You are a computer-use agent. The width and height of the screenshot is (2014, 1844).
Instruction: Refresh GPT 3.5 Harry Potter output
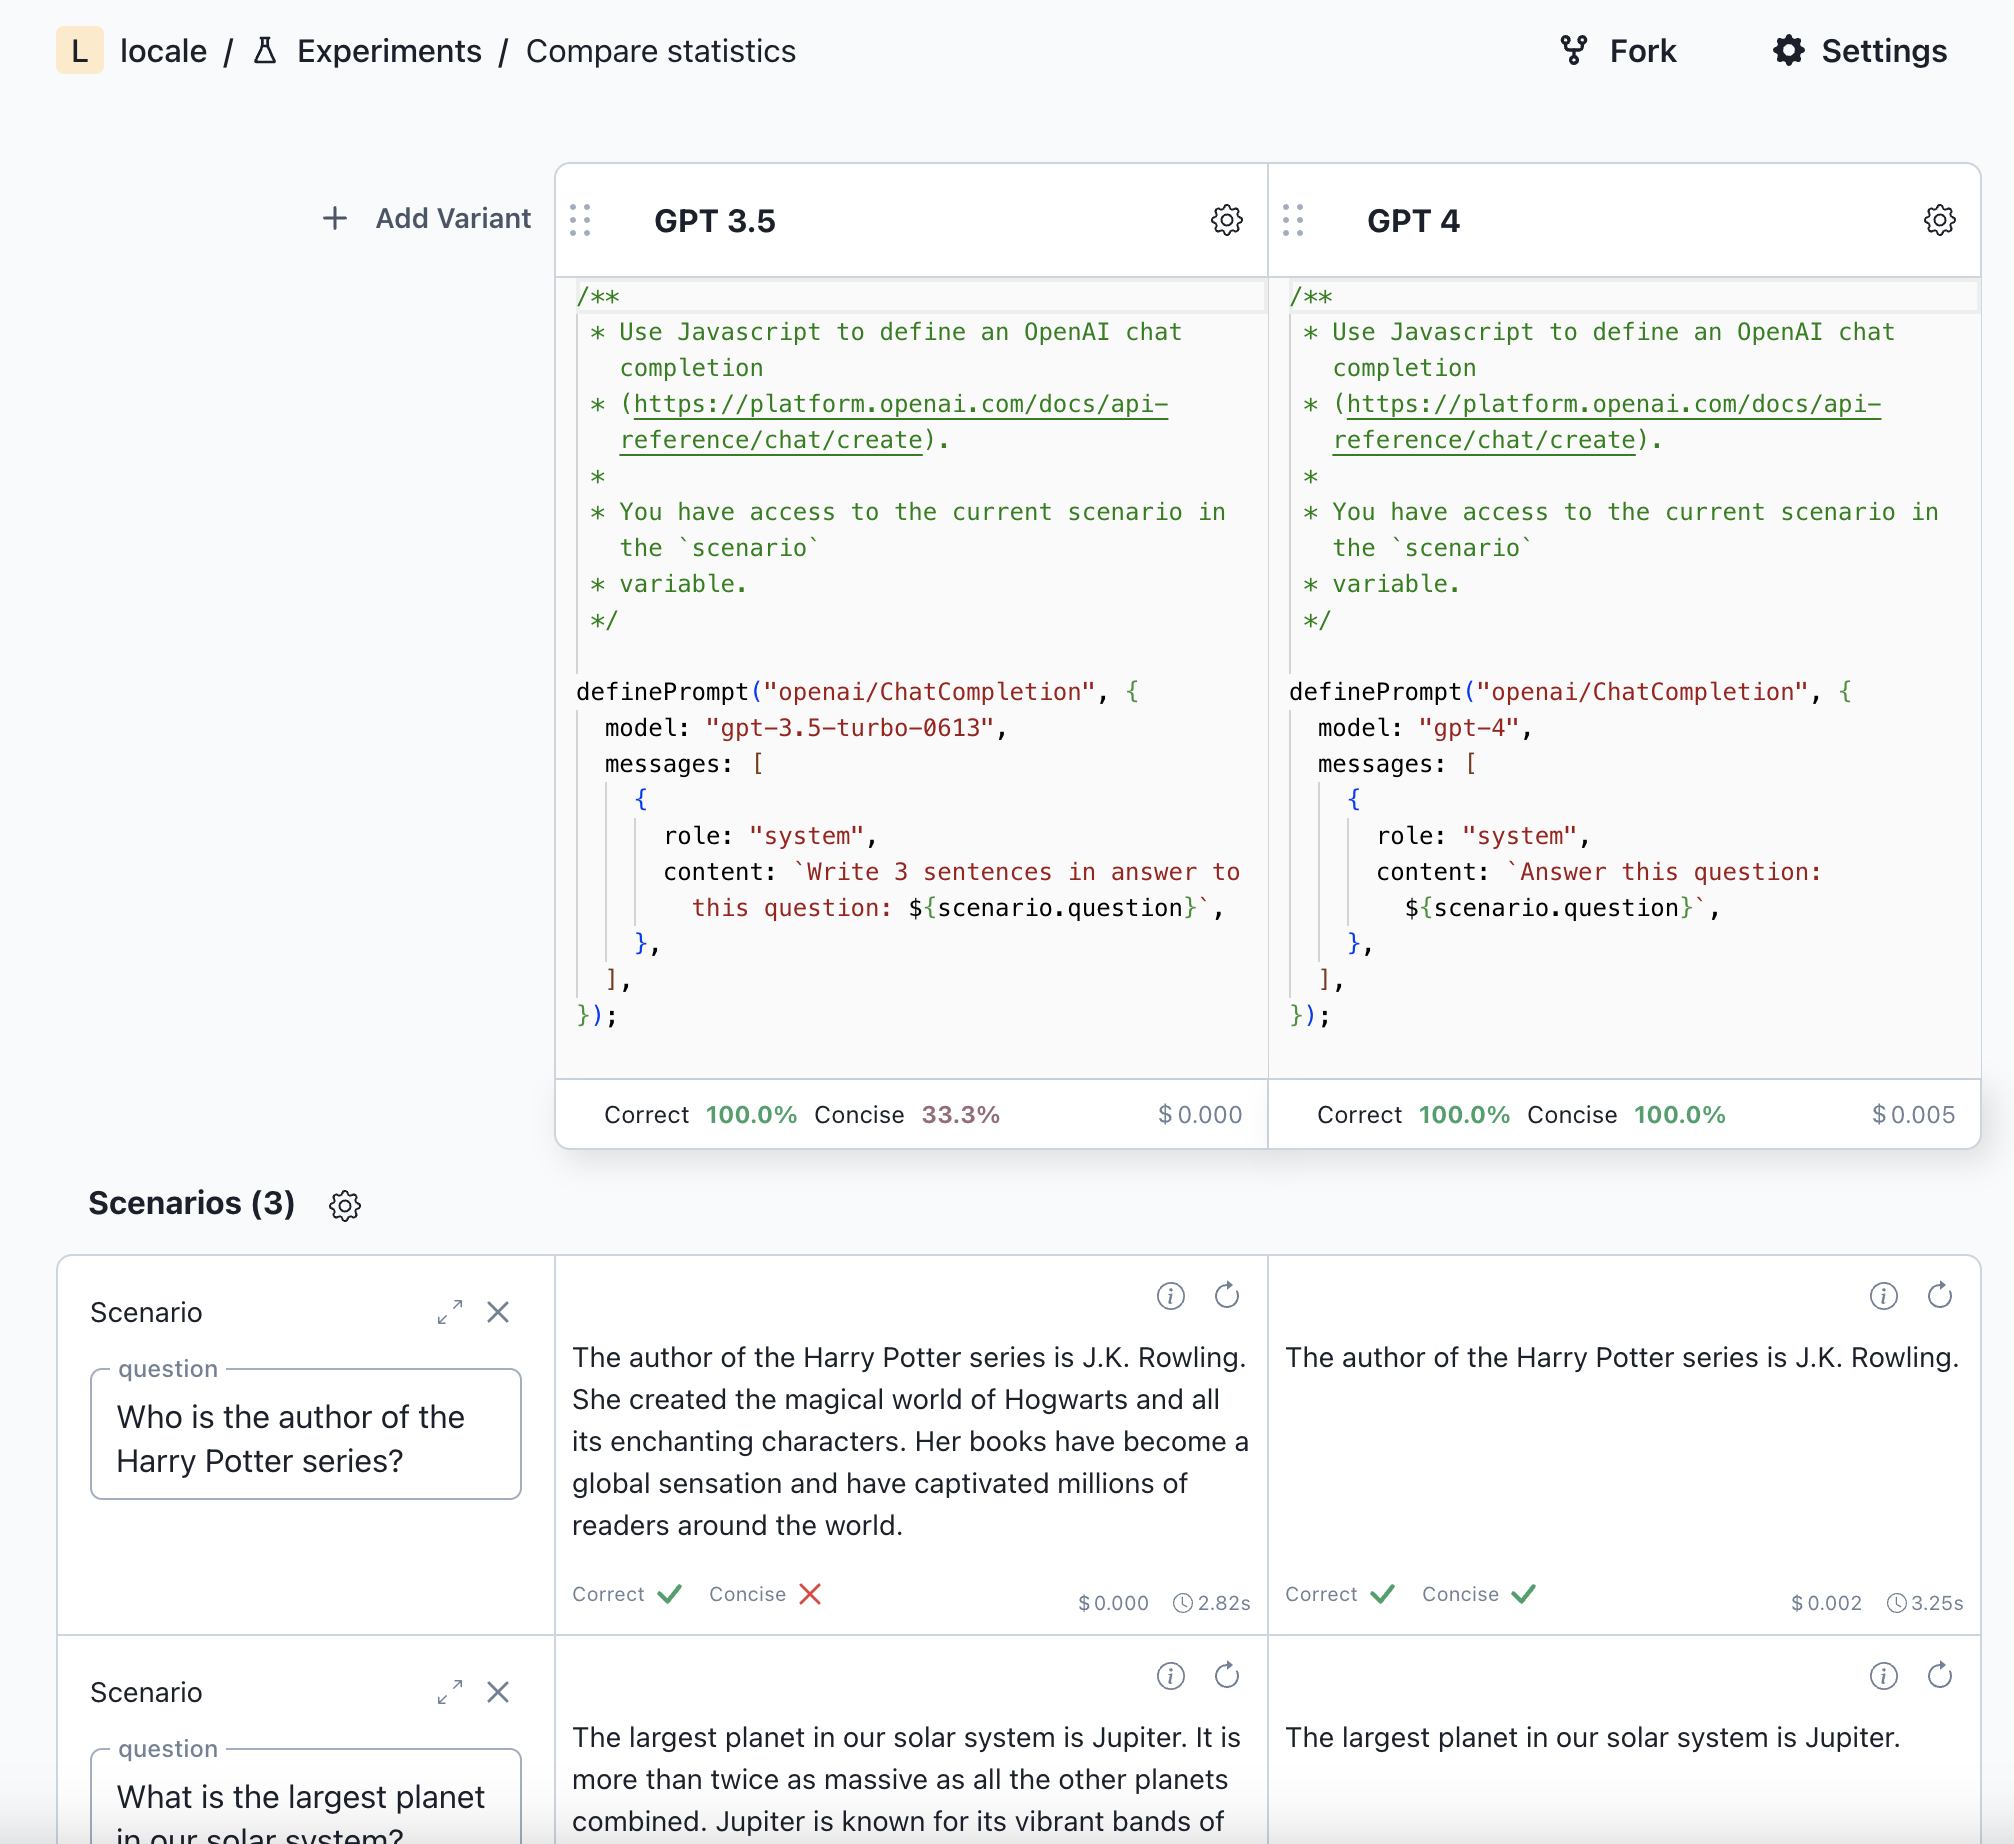1226,1296
